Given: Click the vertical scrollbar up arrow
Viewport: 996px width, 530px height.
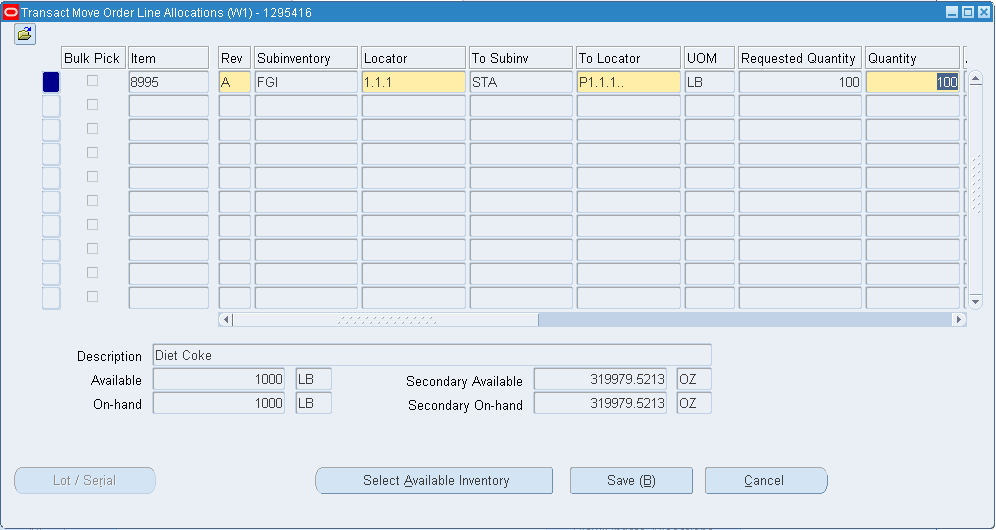Looking at the screenshot, I should [975, 79].
